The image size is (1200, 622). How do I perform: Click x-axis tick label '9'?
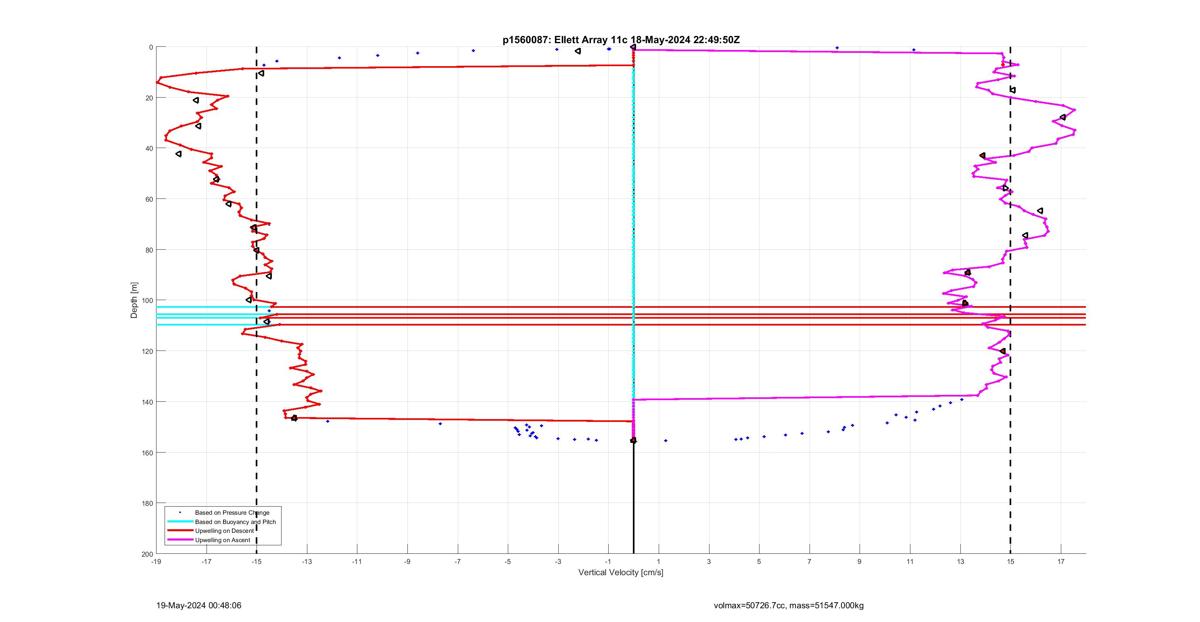point(859,562)
